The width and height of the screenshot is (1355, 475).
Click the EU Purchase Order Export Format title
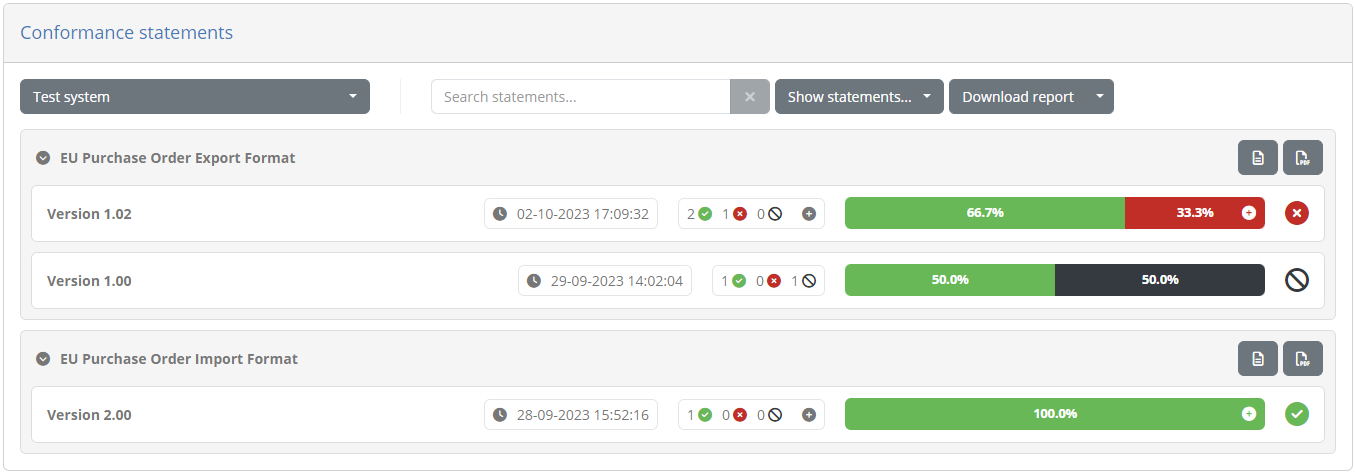178,158
